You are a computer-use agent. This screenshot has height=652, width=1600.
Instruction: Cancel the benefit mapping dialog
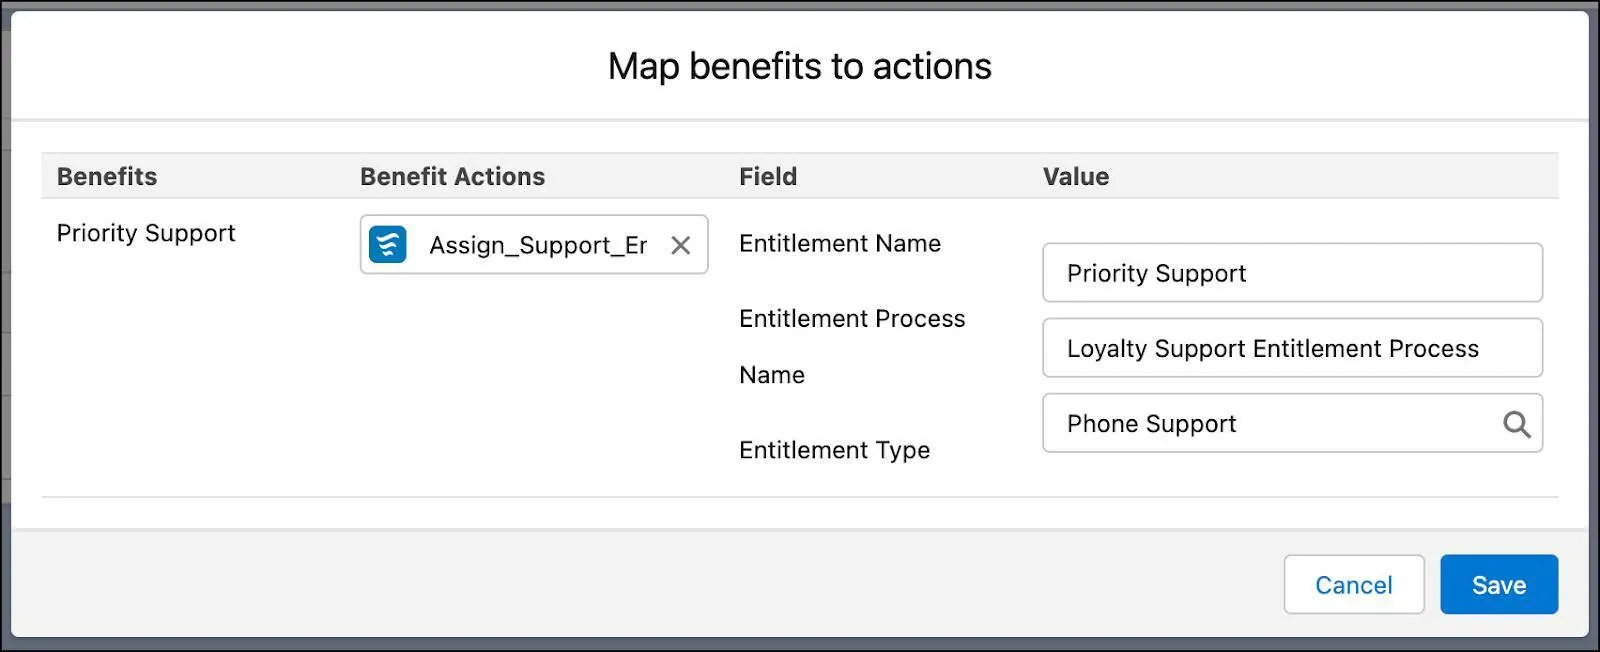1354,585
